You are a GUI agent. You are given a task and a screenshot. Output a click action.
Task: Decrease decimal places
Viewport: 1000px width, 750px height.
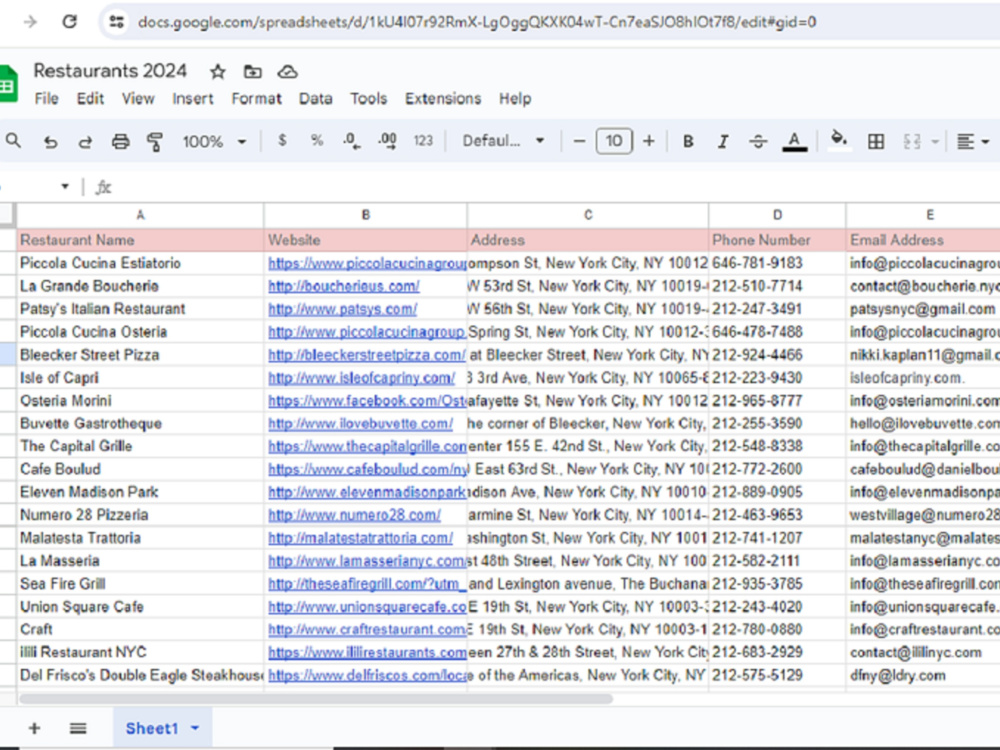(x=351, y=141)
